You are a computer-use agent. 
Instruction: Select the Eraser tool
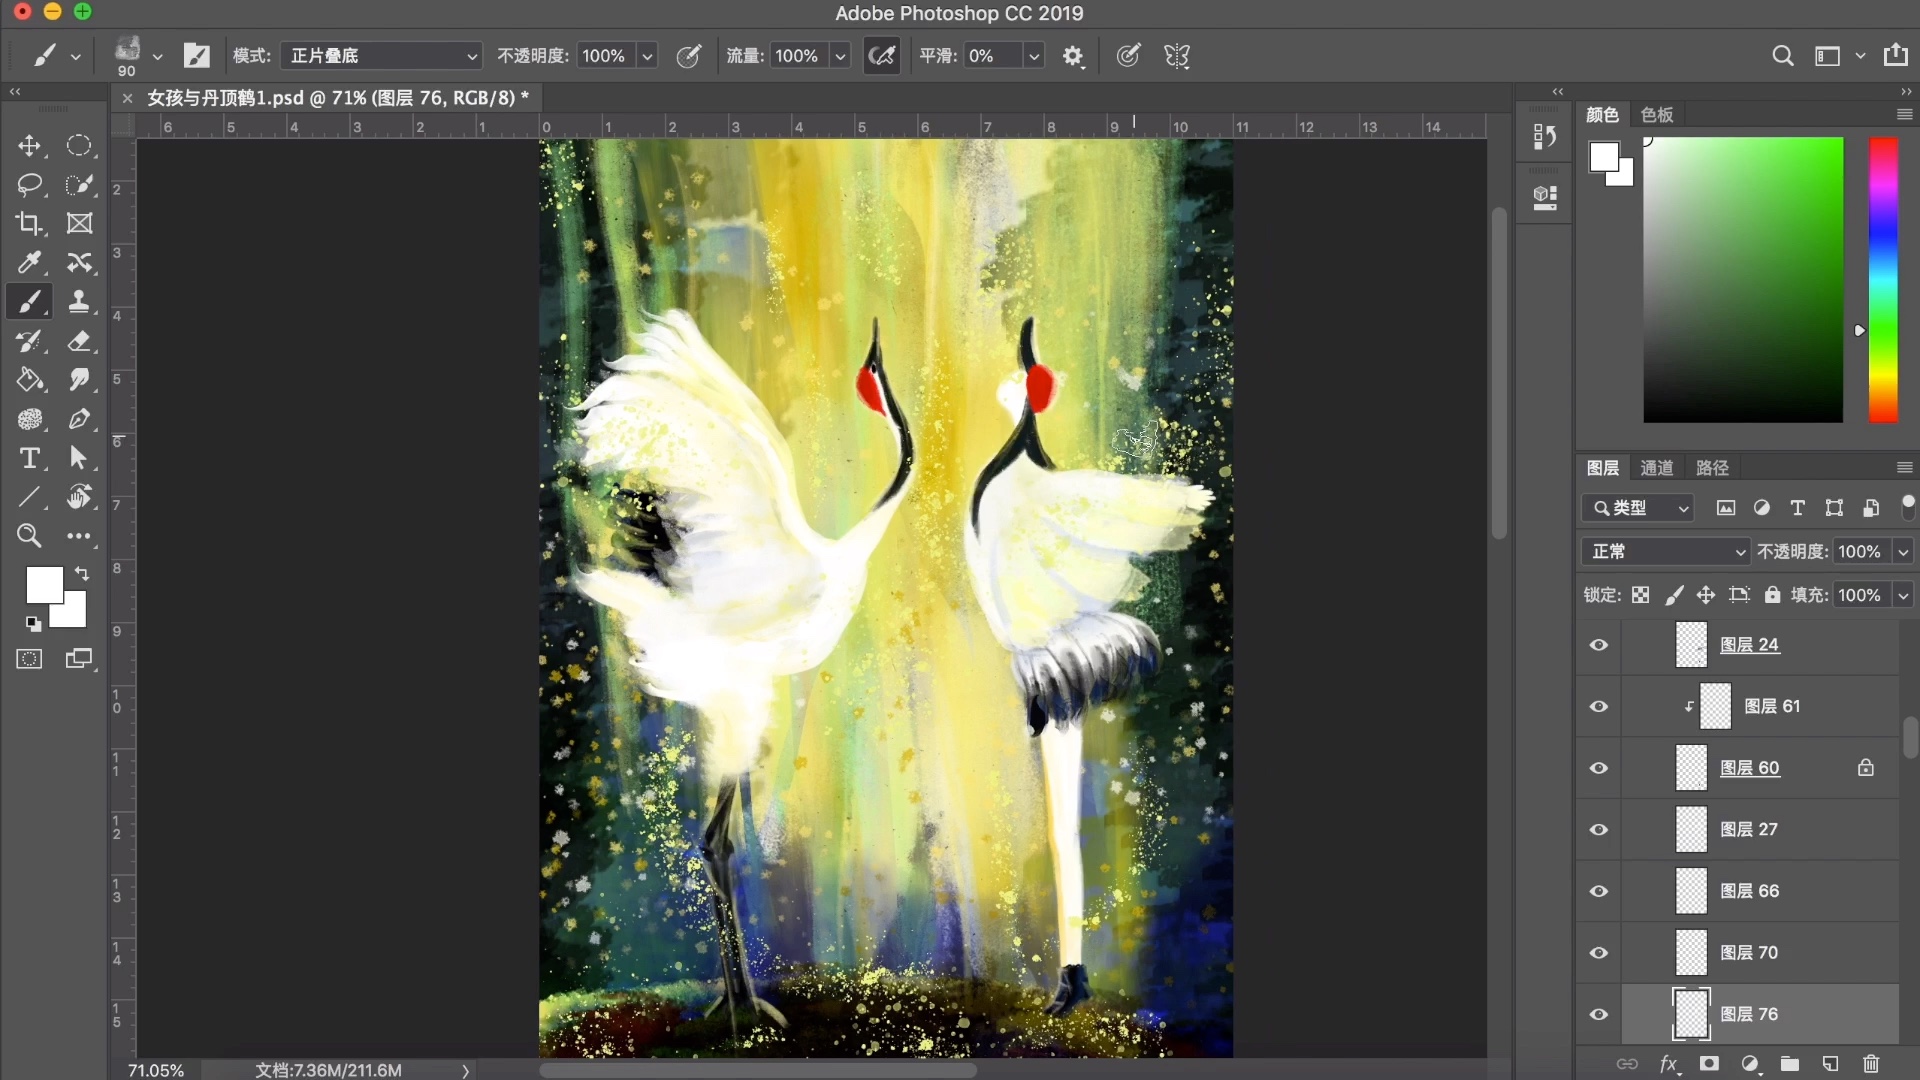79,341
